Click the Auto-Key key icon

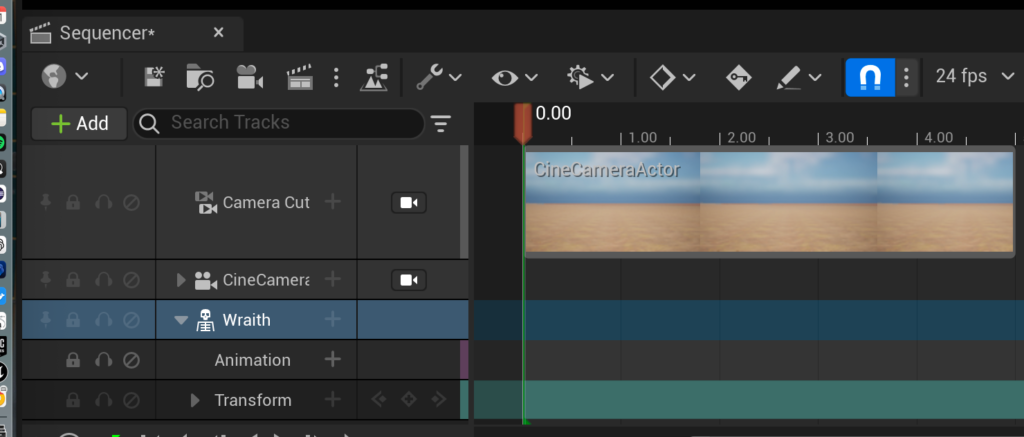click(x=738, y=77)
